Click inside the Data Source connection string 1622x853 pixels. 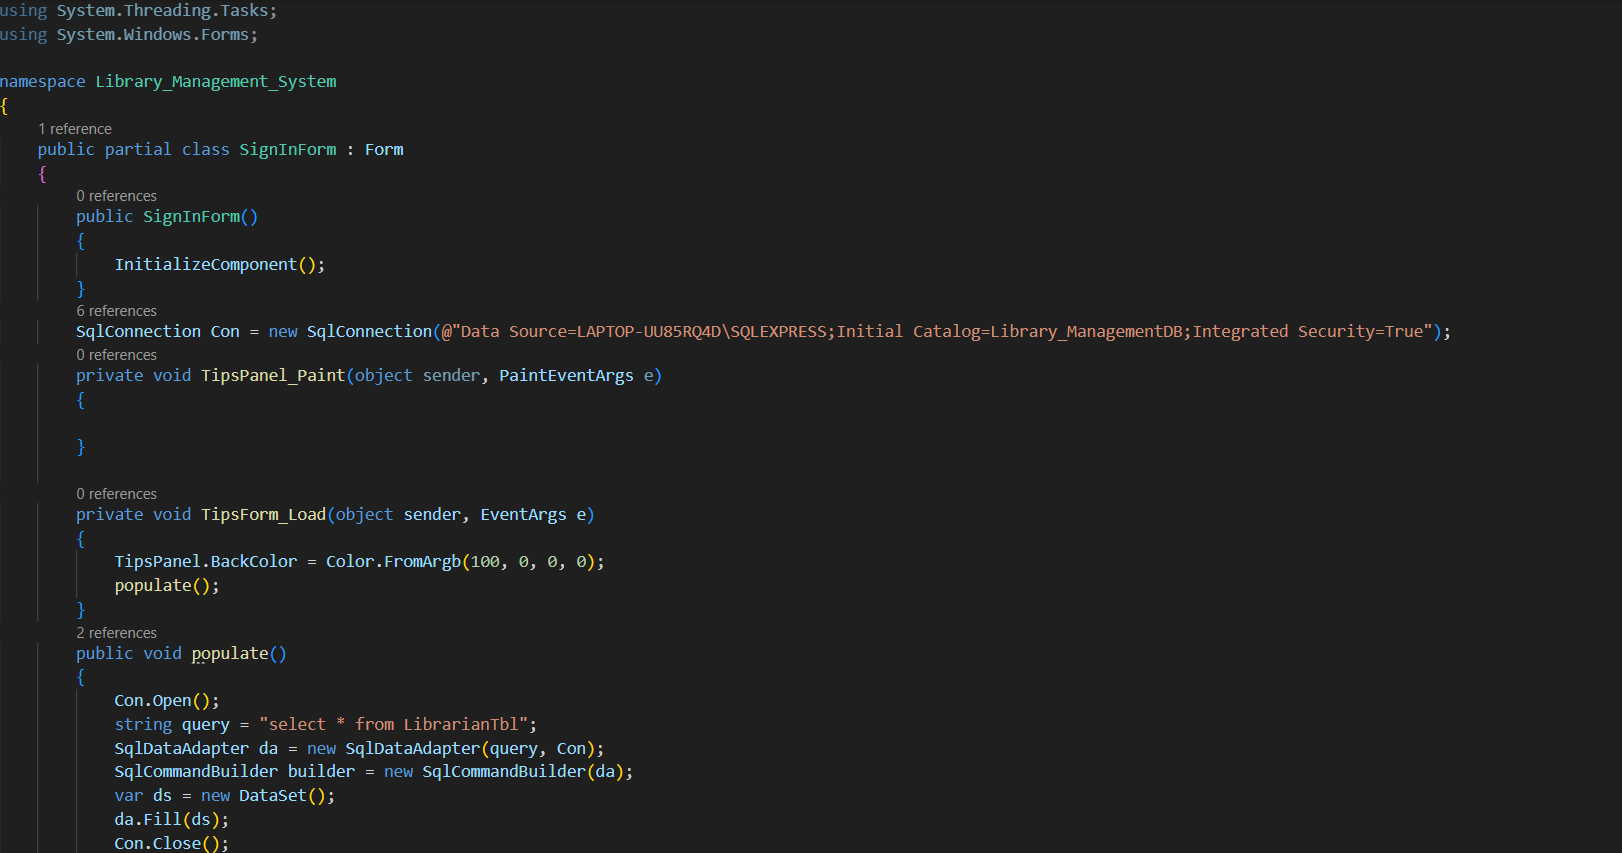pyautogui.click(x=940, y=331)
